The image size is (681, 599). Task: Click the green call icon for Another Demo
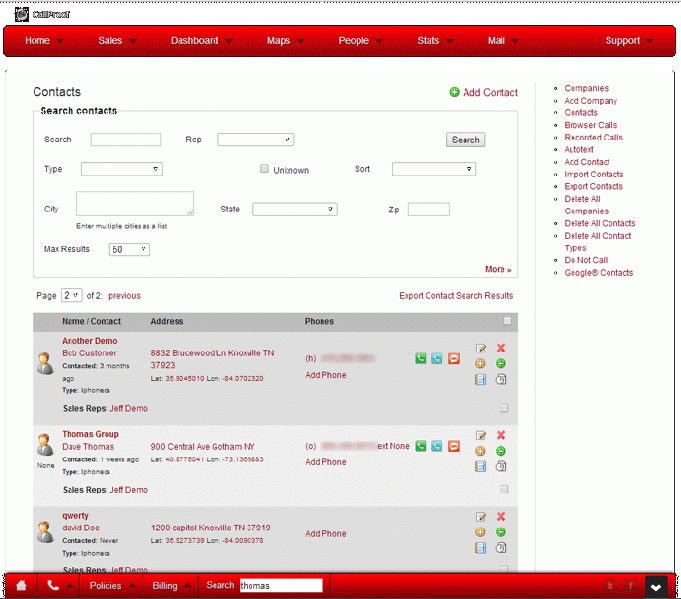[x=420, y=358]
